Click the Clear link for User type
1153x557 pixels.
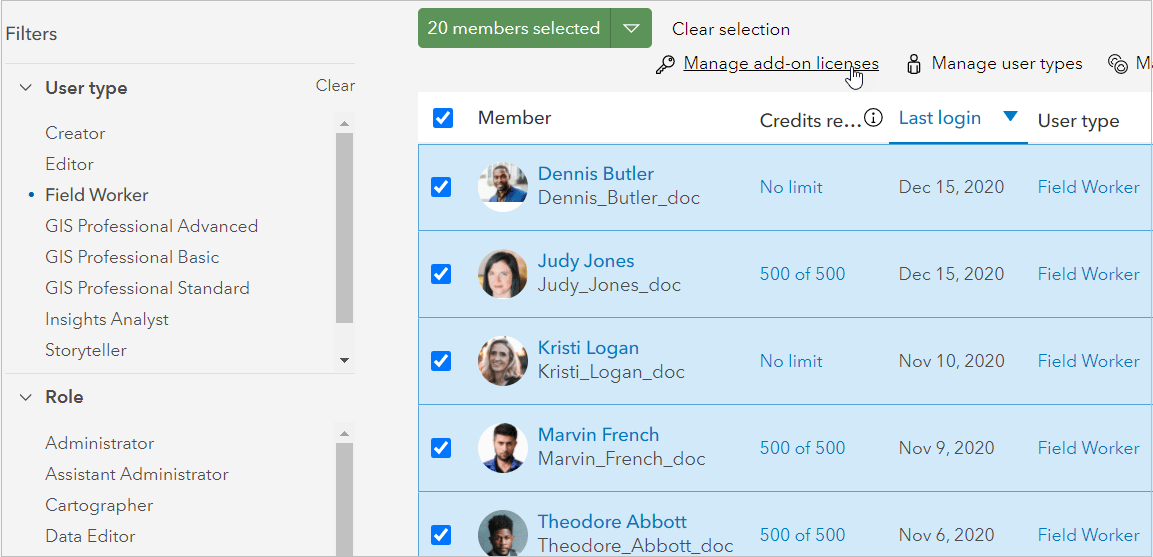pyautogui.click(x=335, y=85)
